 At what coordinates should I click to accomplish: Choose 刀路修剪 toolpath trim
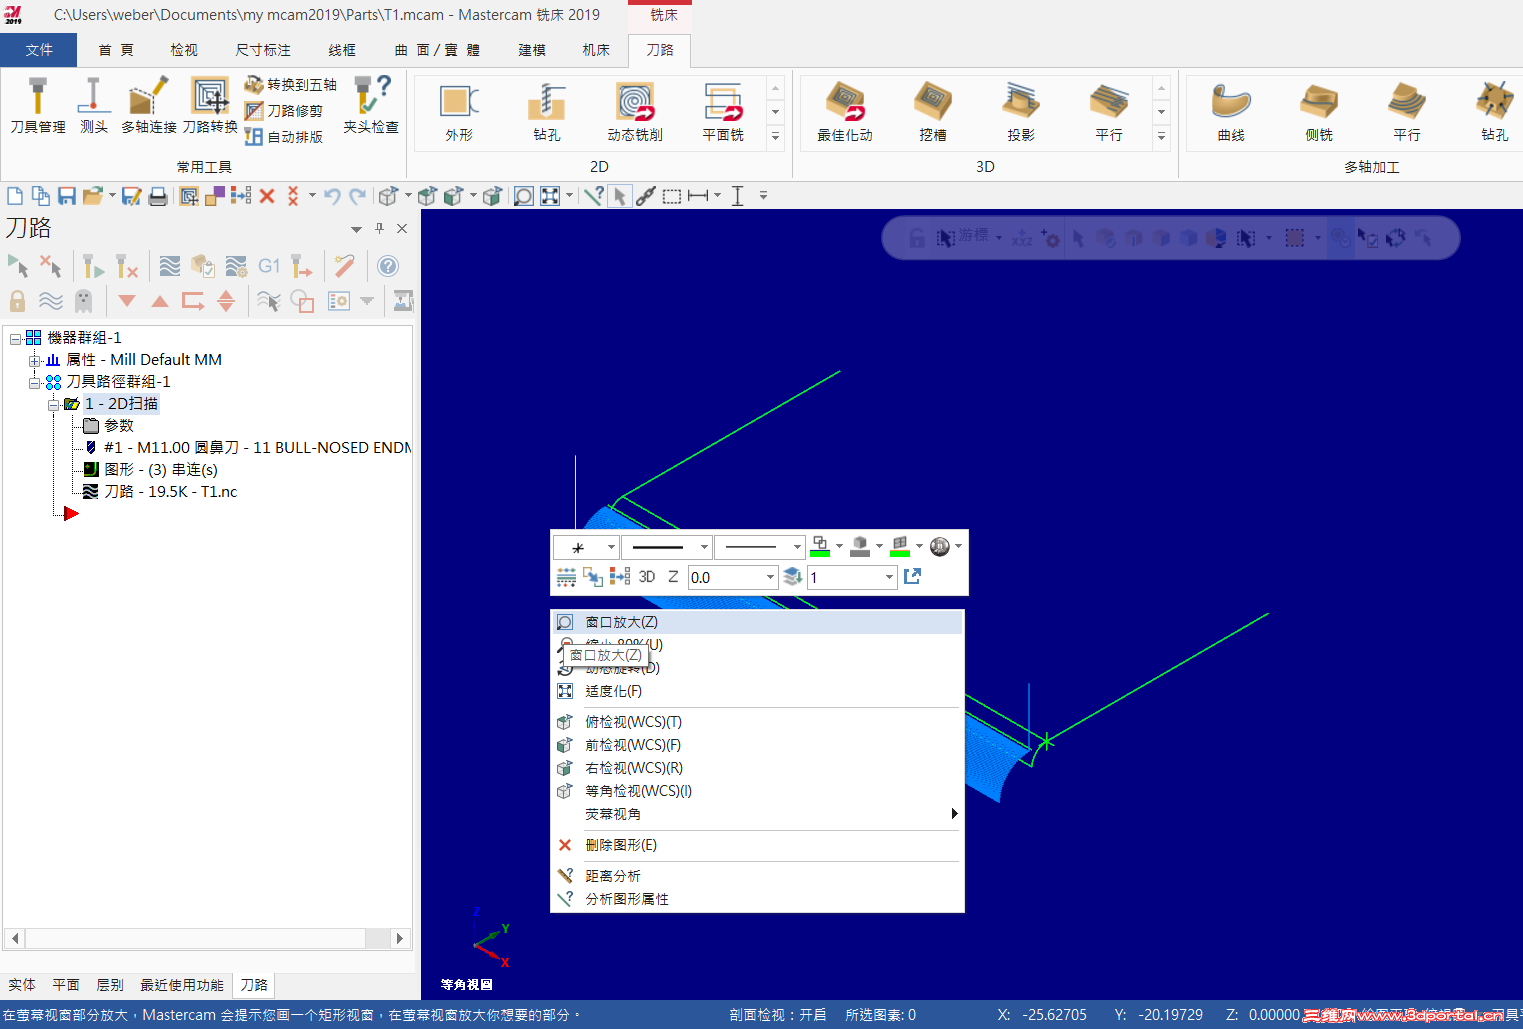pyautogui.click(x=284, y=111)
